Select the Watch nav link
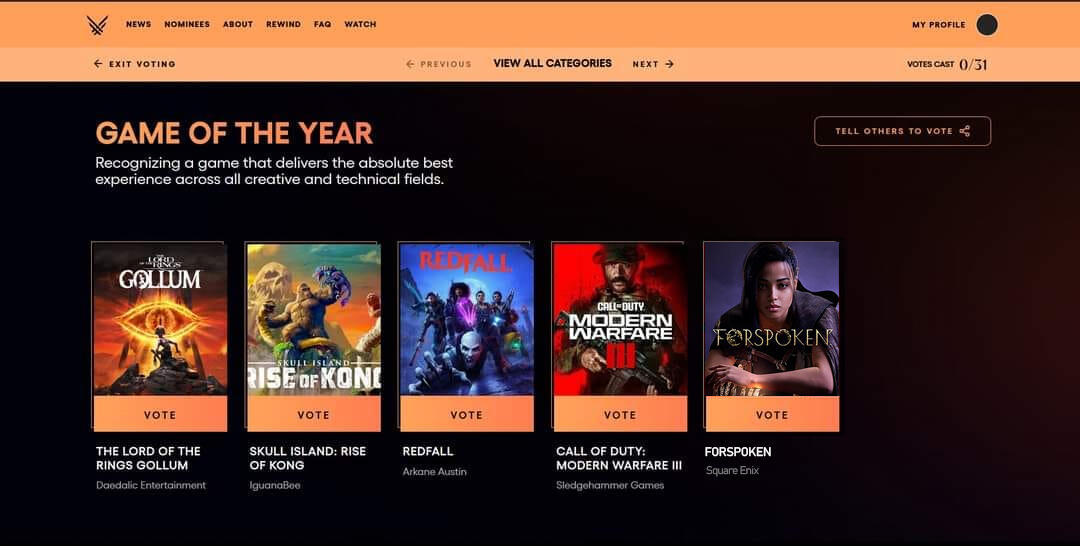This screenshot has width=1080, height=546. click(x=360, y=24)
